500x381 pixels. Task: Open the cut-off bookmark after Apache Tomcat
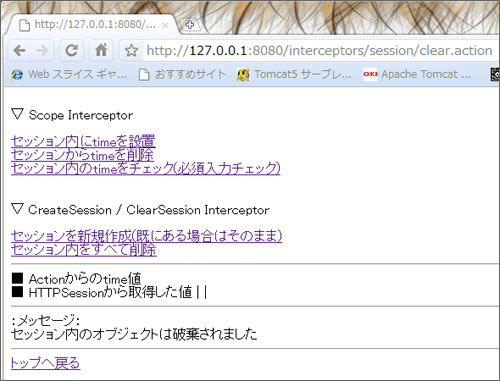coord(495,74)
